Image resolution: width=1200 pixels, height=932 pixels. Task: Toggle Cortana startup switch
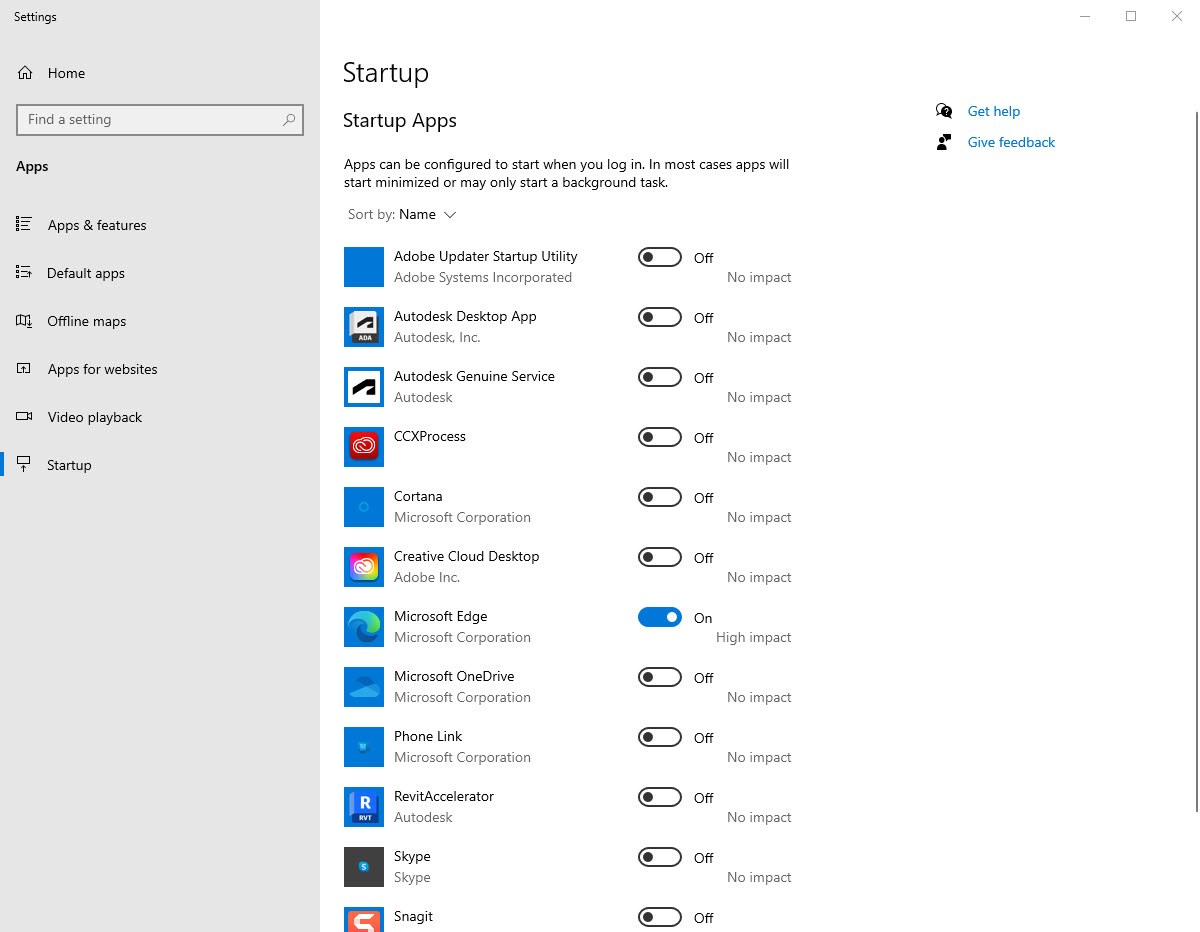point(660,497)
